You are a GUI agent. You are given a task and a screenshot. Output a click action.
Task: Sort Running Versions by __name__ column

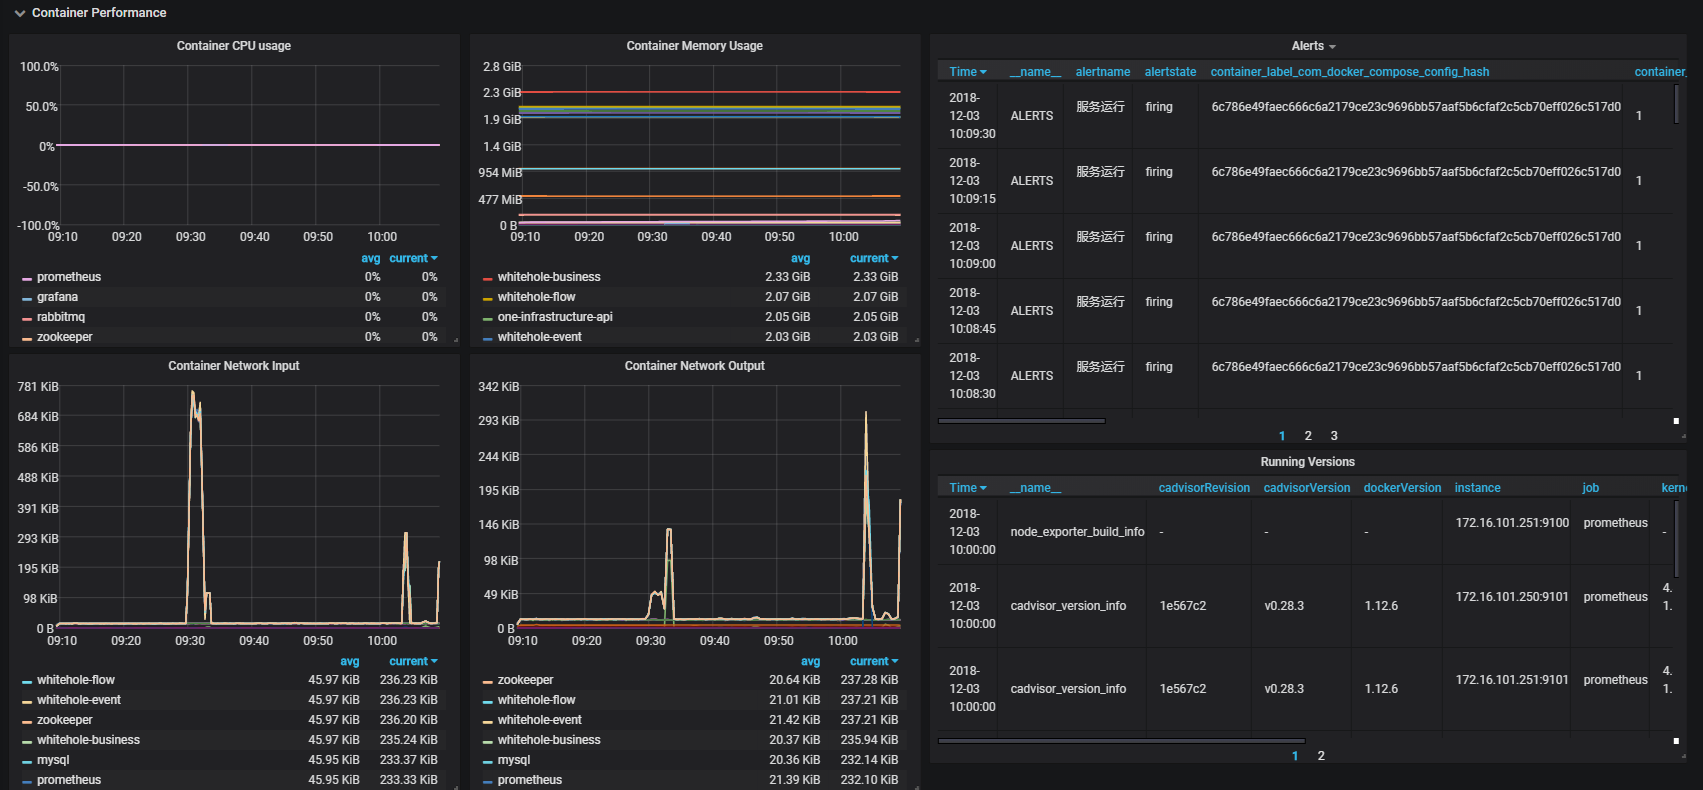pyautogui.click(x=1035, y=488)
